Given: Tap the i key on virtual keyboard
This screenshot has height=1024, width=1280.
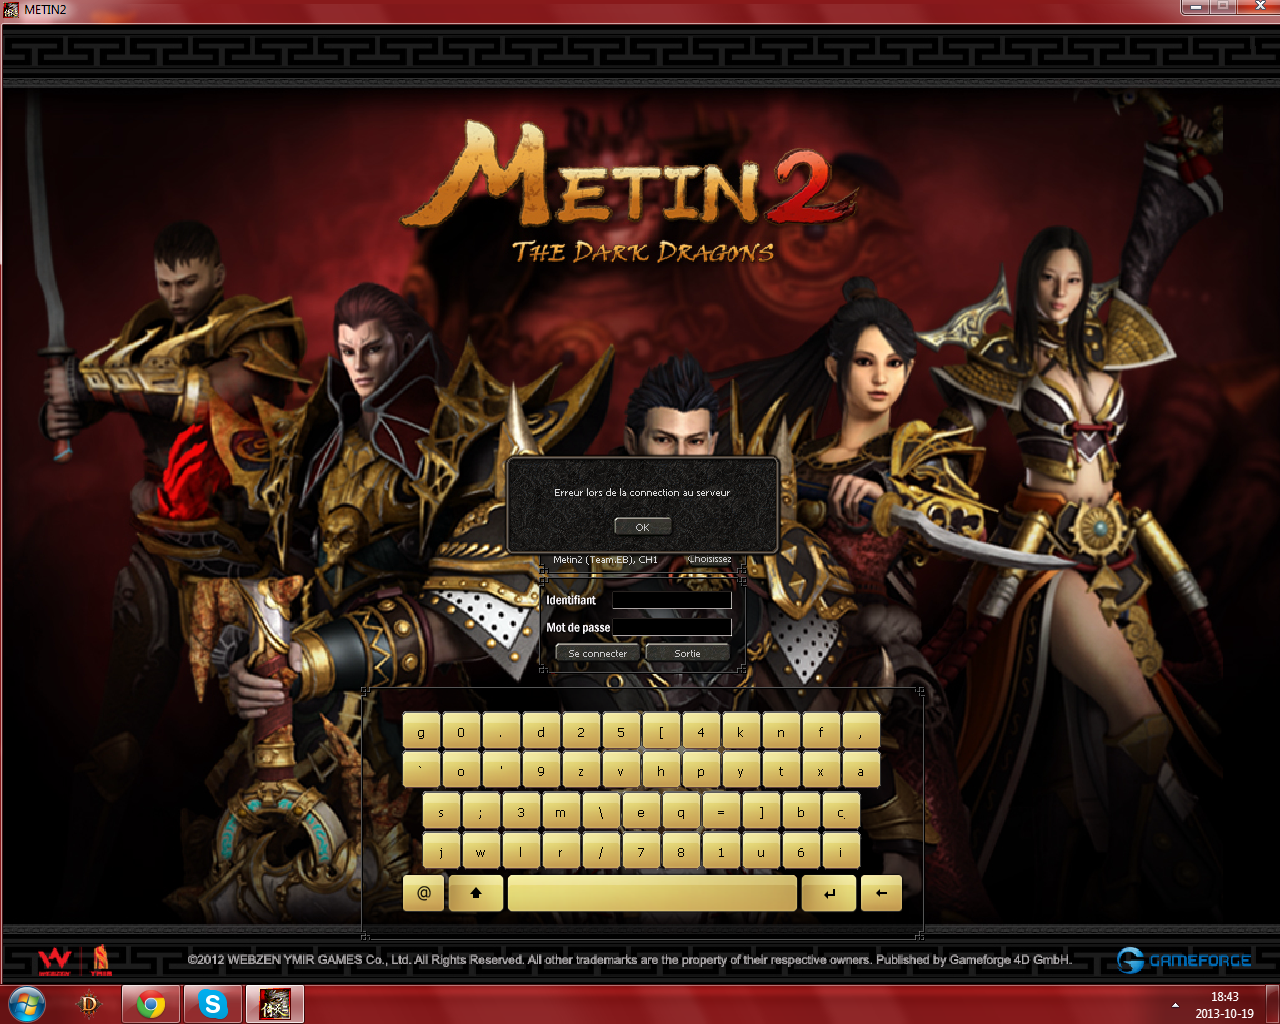Looking at the screenshot, I should coord(841,851).
